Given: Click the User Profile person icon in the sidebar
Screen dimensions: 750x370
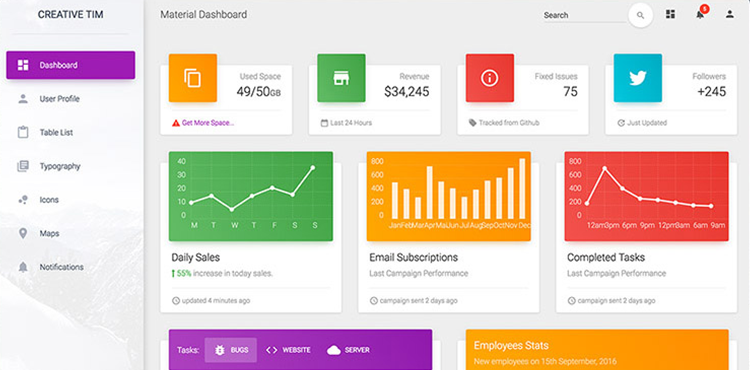Looking at the screenshot, I should (x=23, y=99).
